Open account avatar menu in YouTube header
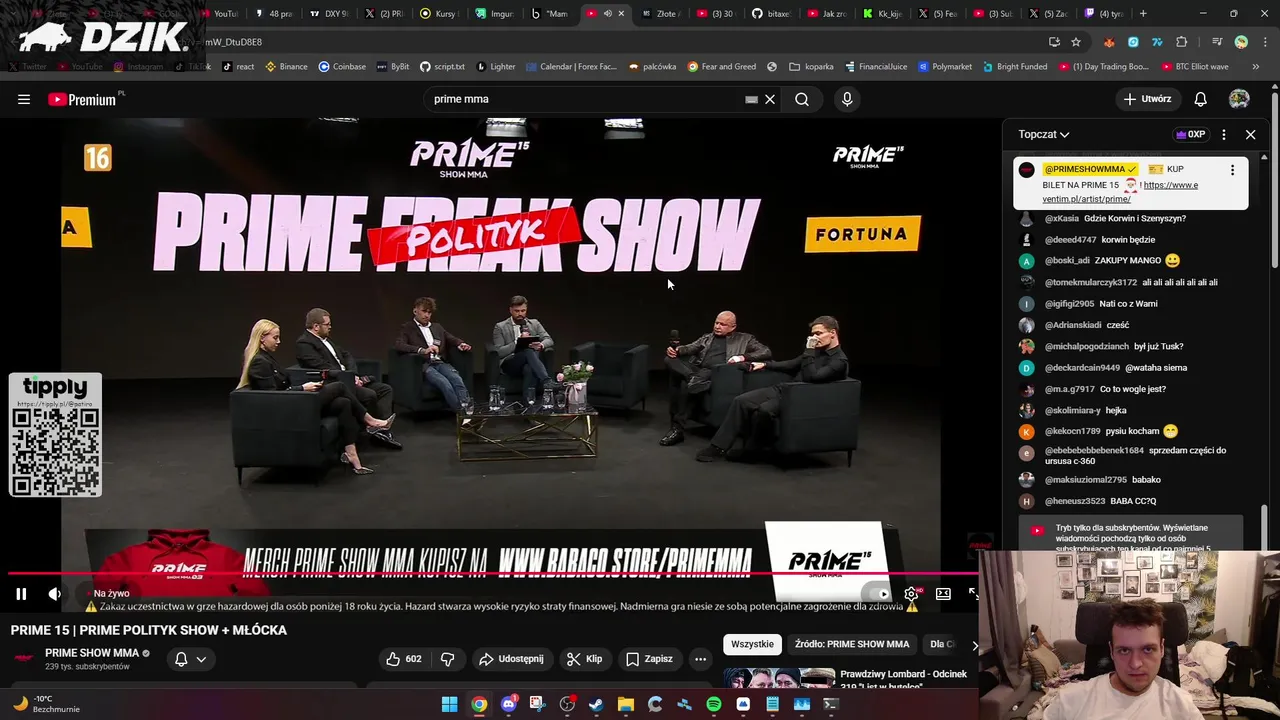The image size is (1280, 720). point(1239,99)
